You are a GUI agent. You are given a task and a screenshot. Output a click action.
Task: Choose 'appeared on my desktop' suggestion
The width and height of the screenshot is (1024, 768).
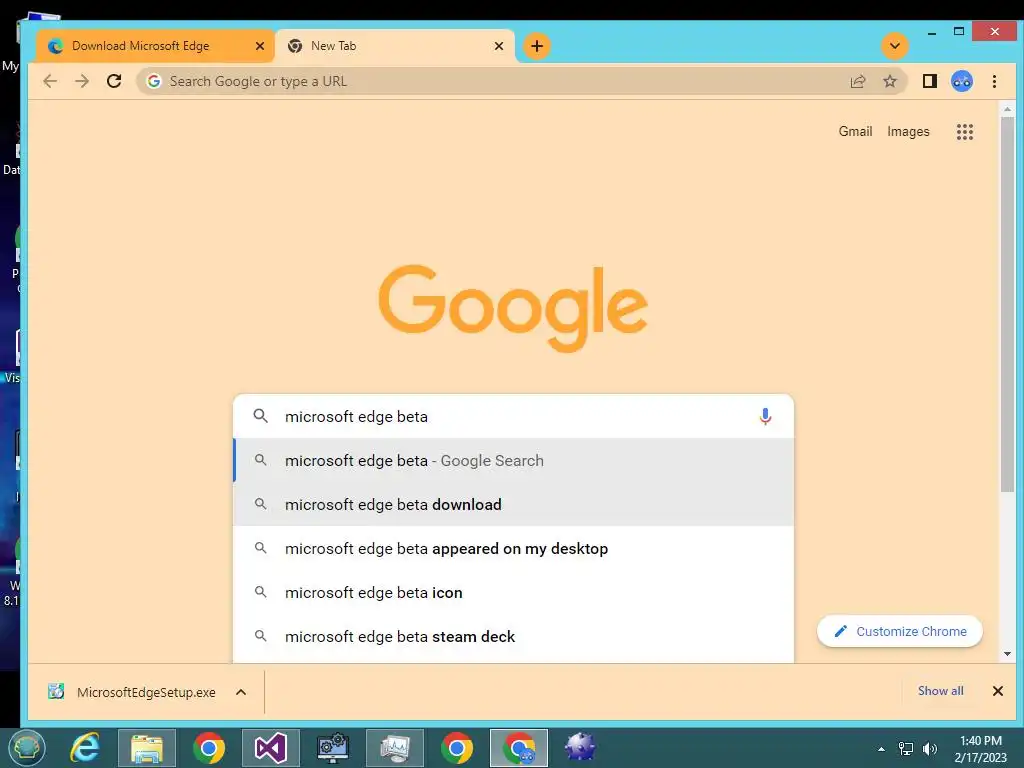[x=514, y=549]
